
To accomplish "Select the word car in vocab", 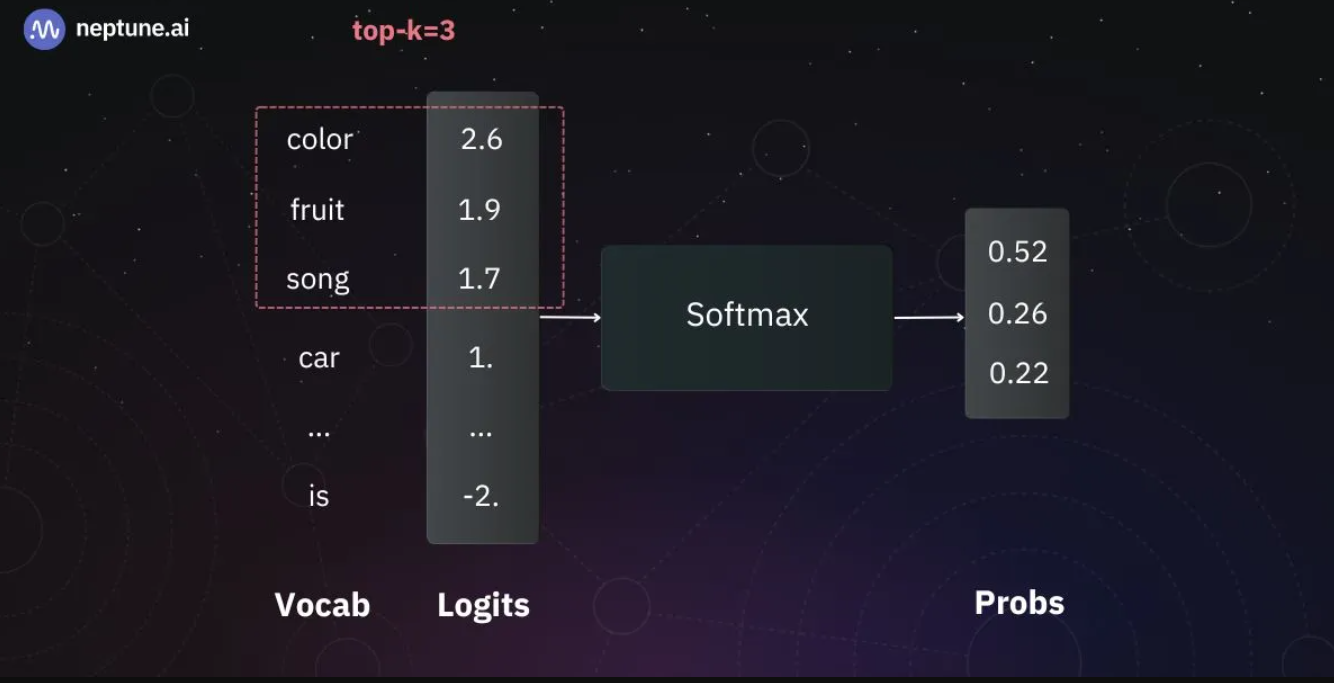I will (319, 358).
